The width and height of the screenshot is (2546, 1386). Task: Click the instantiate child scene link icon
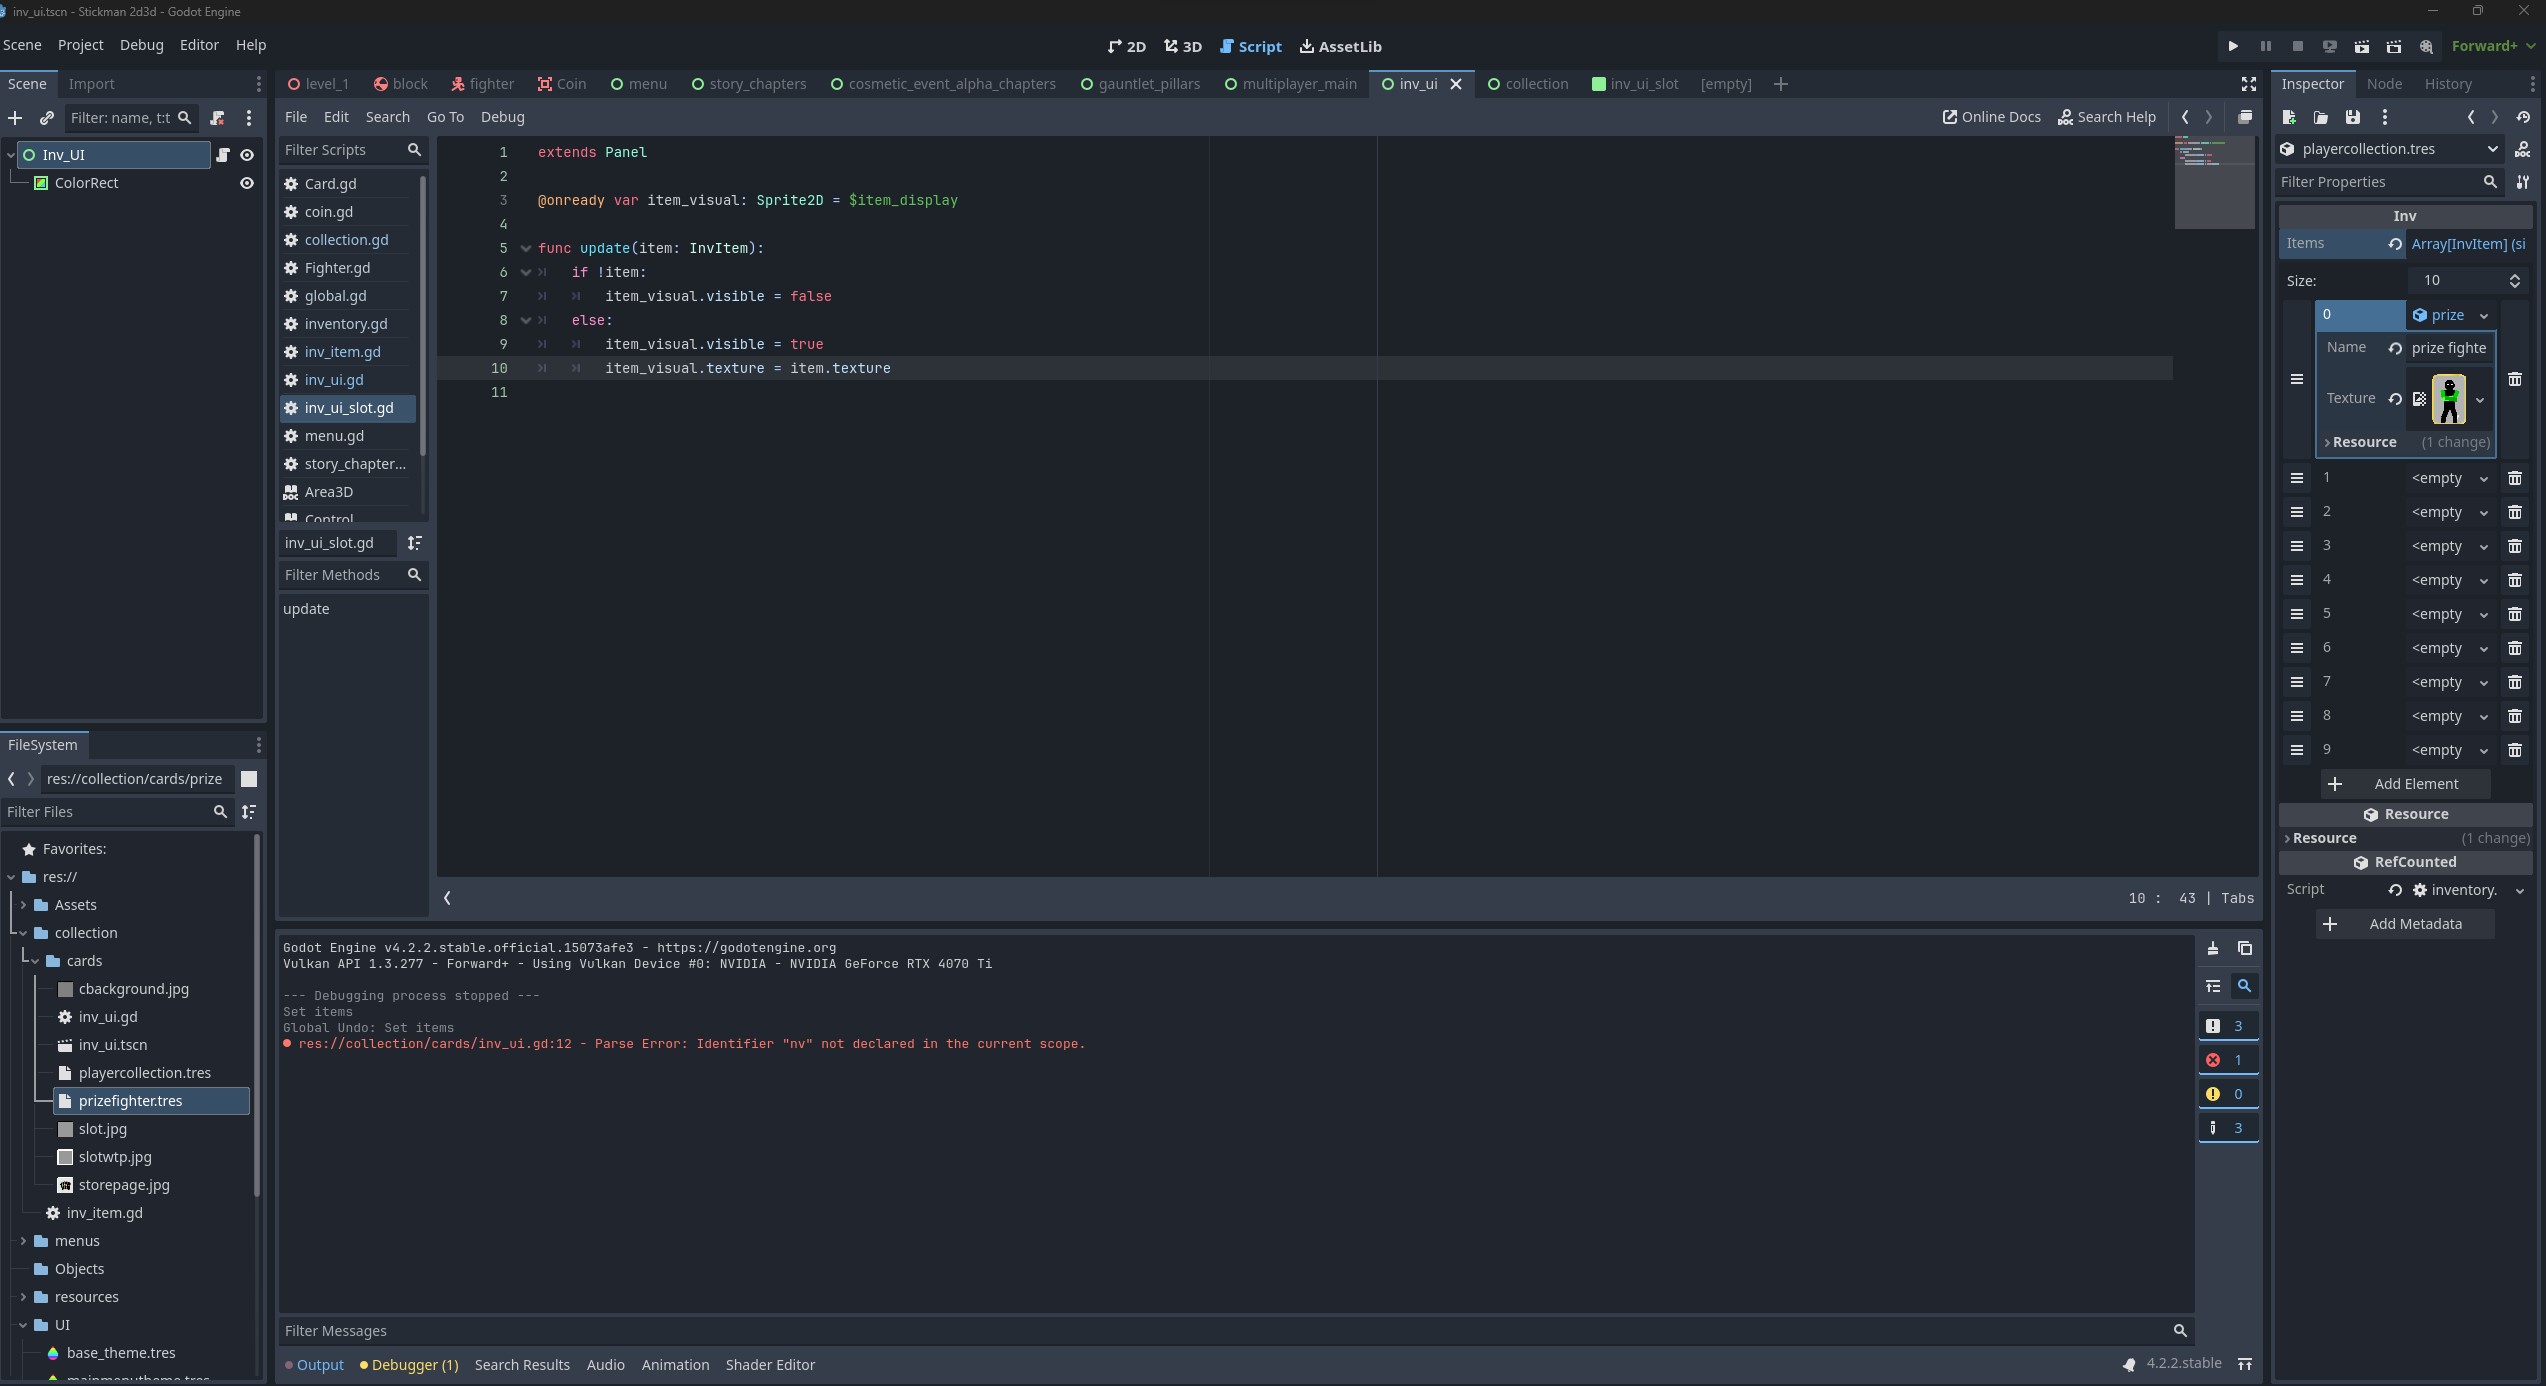click(x=46, y=118)
